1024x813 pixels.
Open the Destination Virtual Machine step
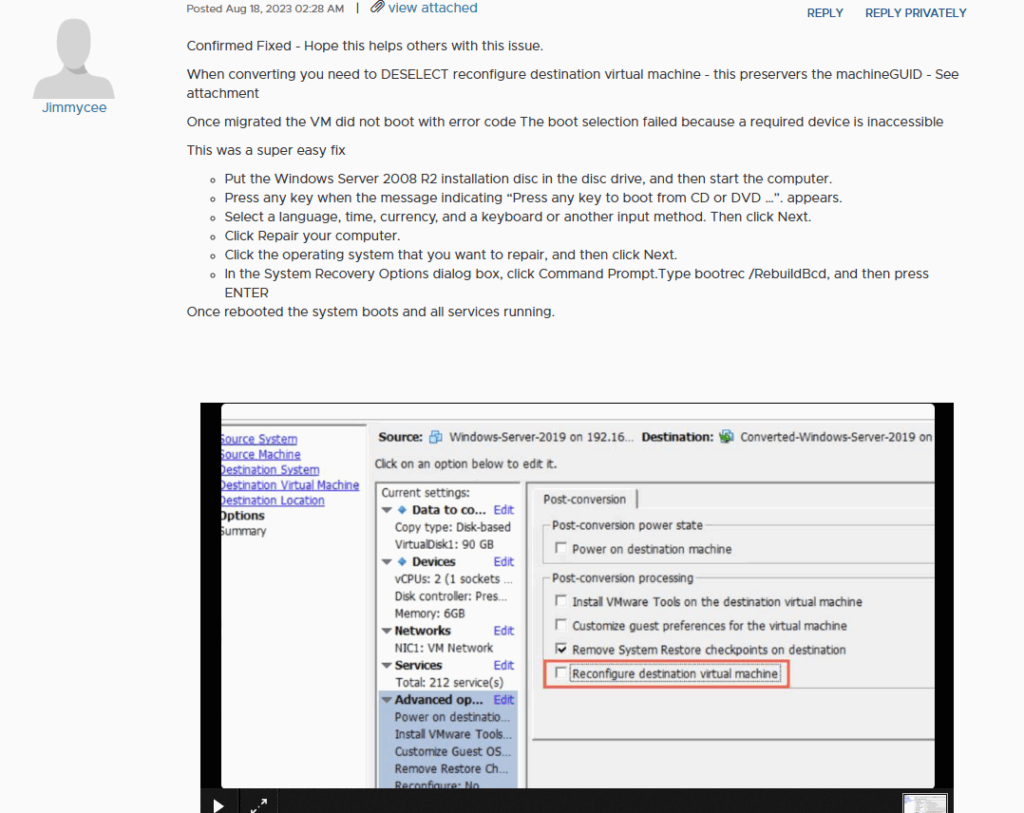point(289,485)
